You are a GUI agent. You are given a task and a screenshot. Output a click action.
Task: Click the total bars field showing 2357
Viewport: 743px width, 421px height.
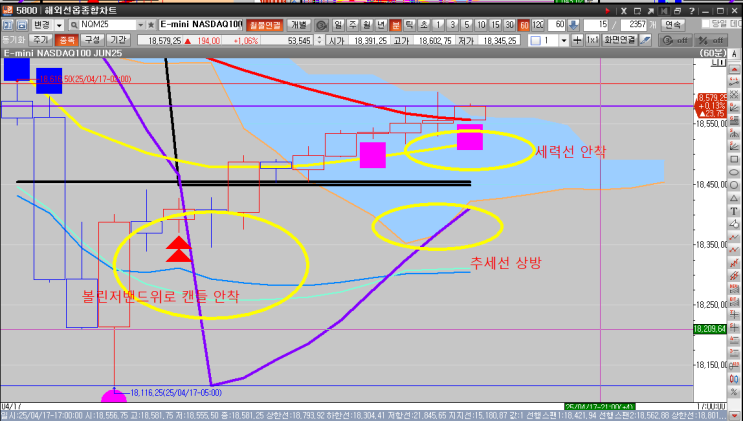coord(634,25)
